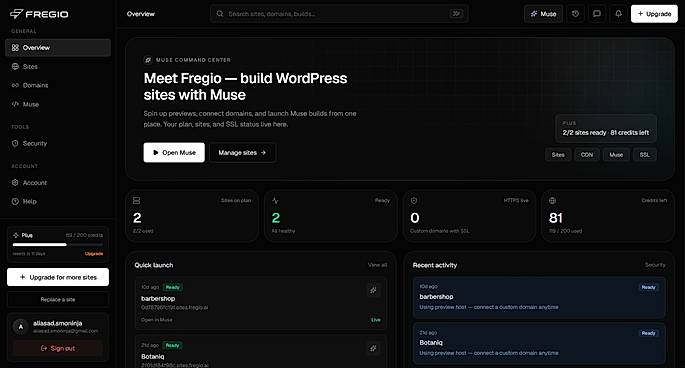Open the Security tools page
Viewport: 685px width, 368px height.
58,143
